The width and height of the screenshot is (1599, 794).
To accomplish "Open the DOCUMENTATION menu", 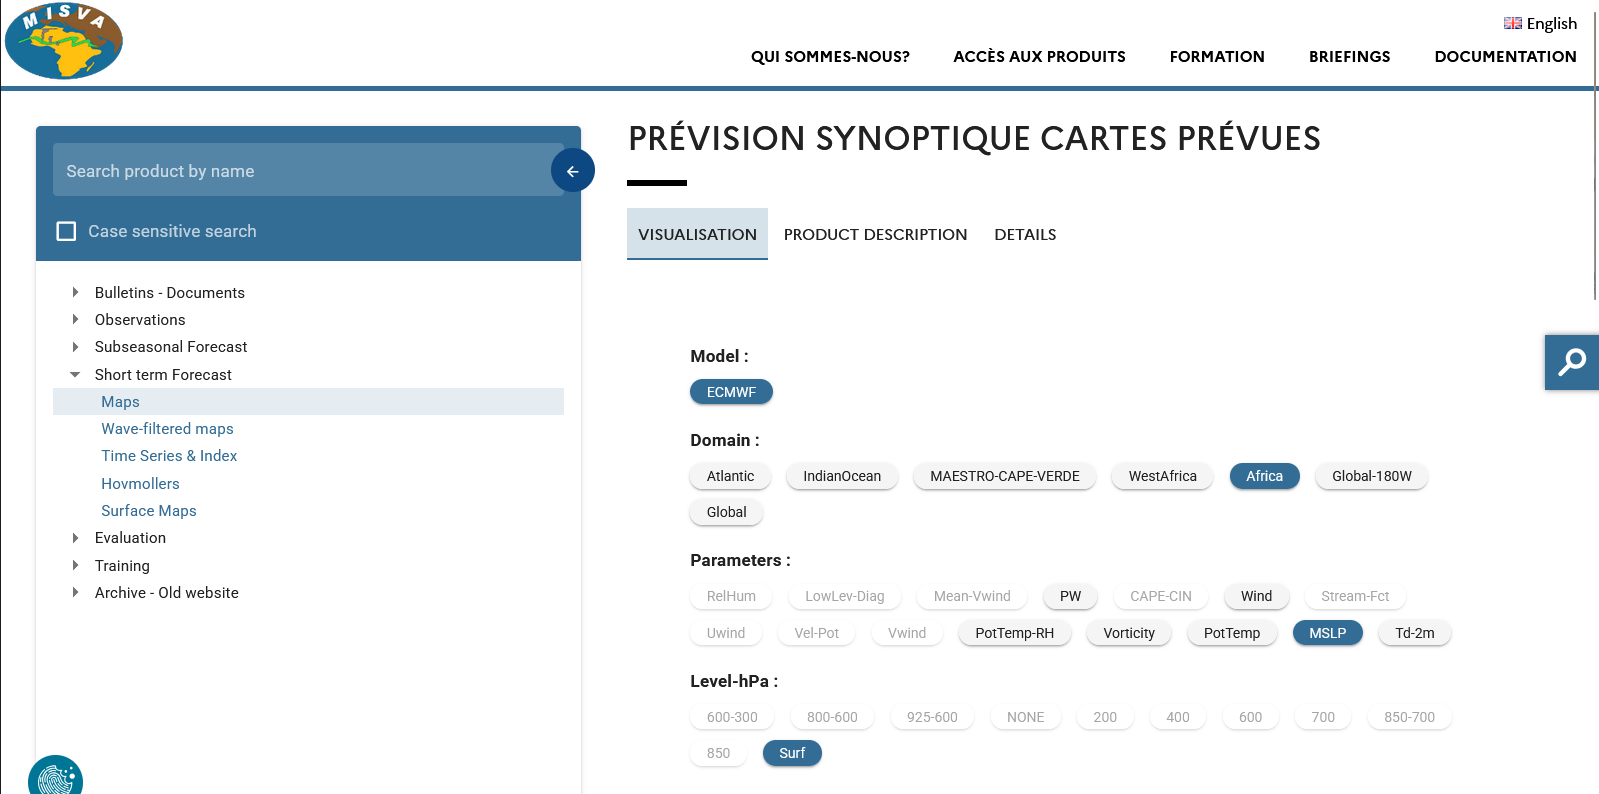I will [1505, 56].
